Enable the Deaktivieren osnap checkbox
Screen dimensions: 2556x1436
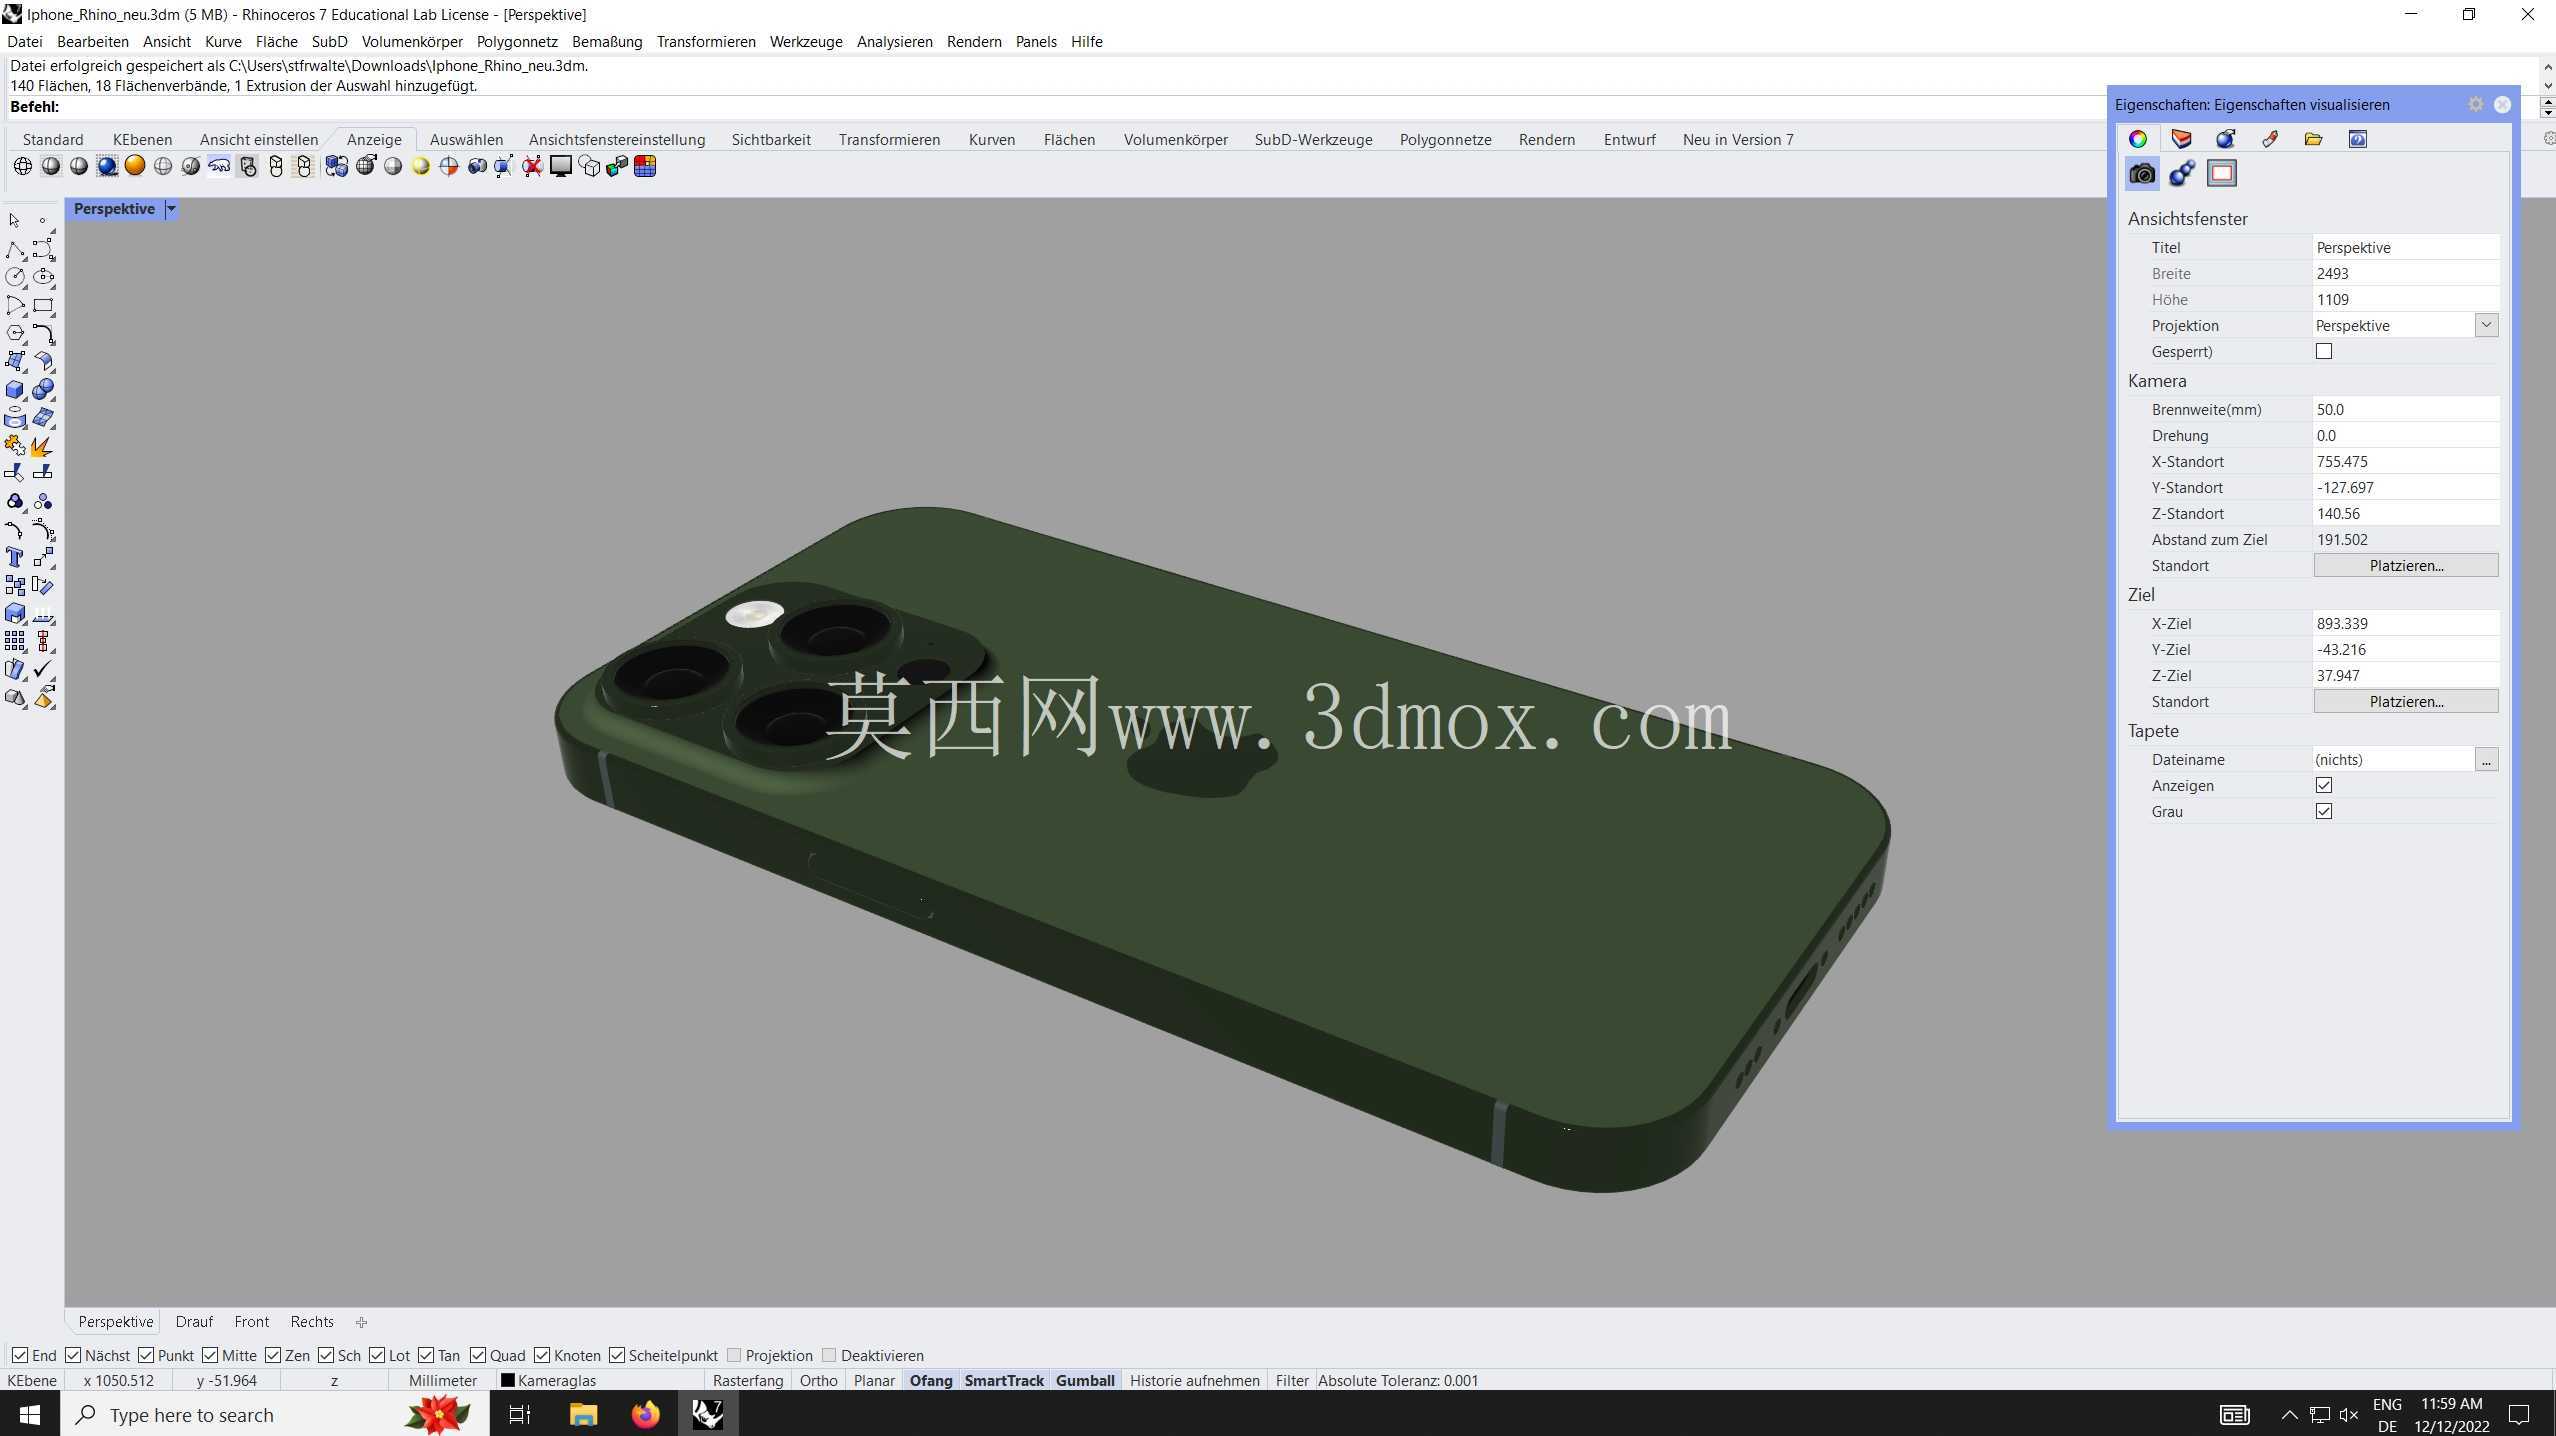(829, 1355)
